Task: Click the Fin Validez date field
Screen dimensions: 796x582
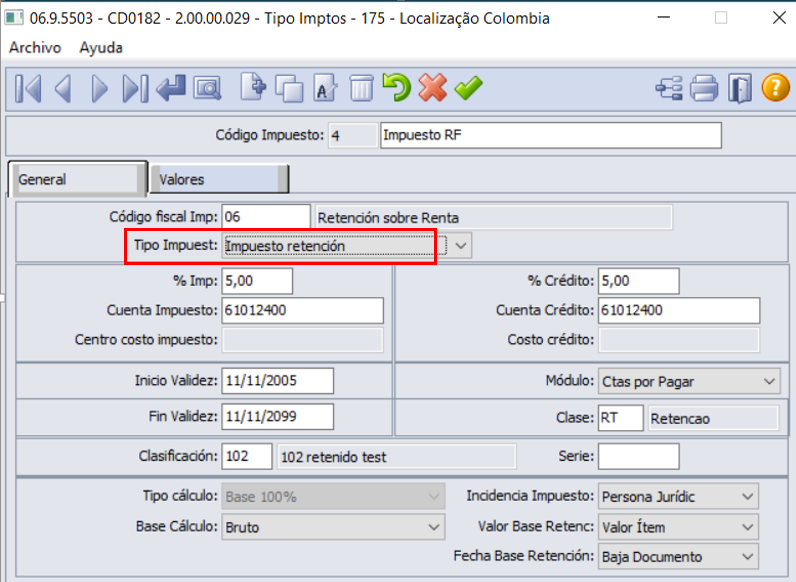Action: click(x=278, y=416)
